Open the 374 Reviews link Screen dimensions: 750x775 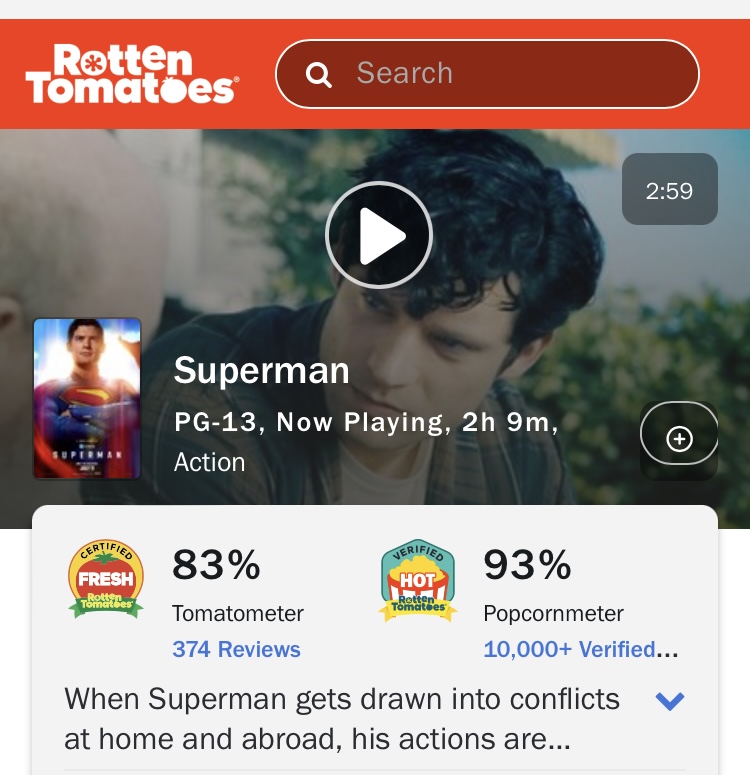coord(236,649)
